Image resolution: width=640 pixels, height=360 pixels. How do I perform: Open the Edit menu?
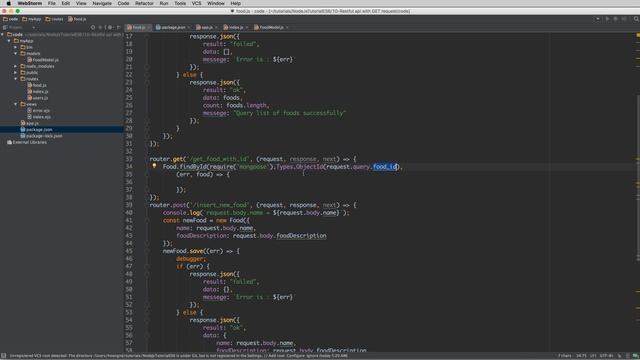pyautogui.click(x=66, y=3)
